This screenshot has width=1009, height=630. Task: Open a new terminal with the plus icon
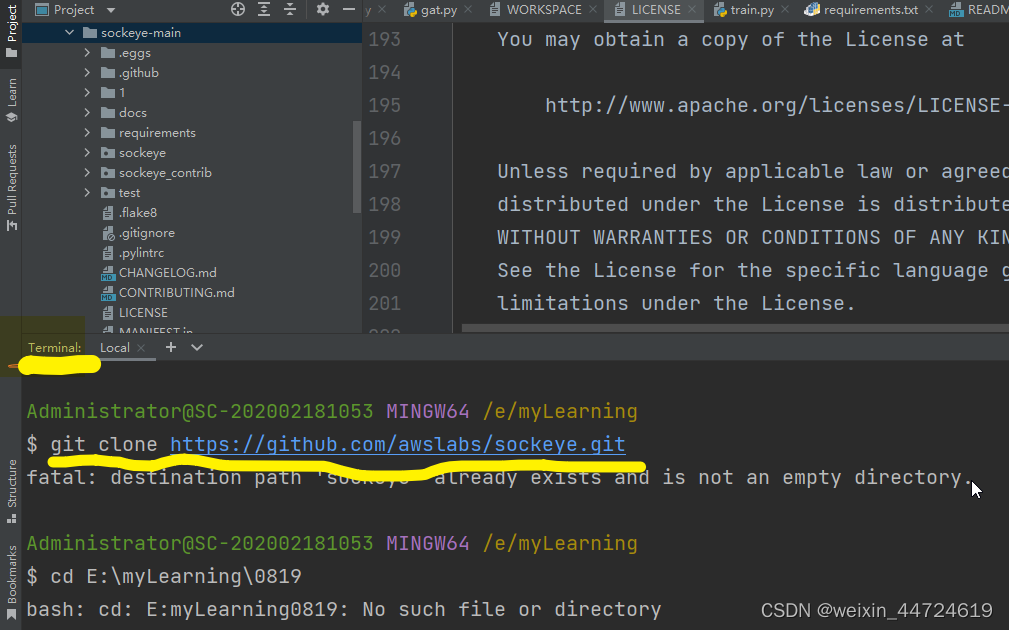coord(170,347)
